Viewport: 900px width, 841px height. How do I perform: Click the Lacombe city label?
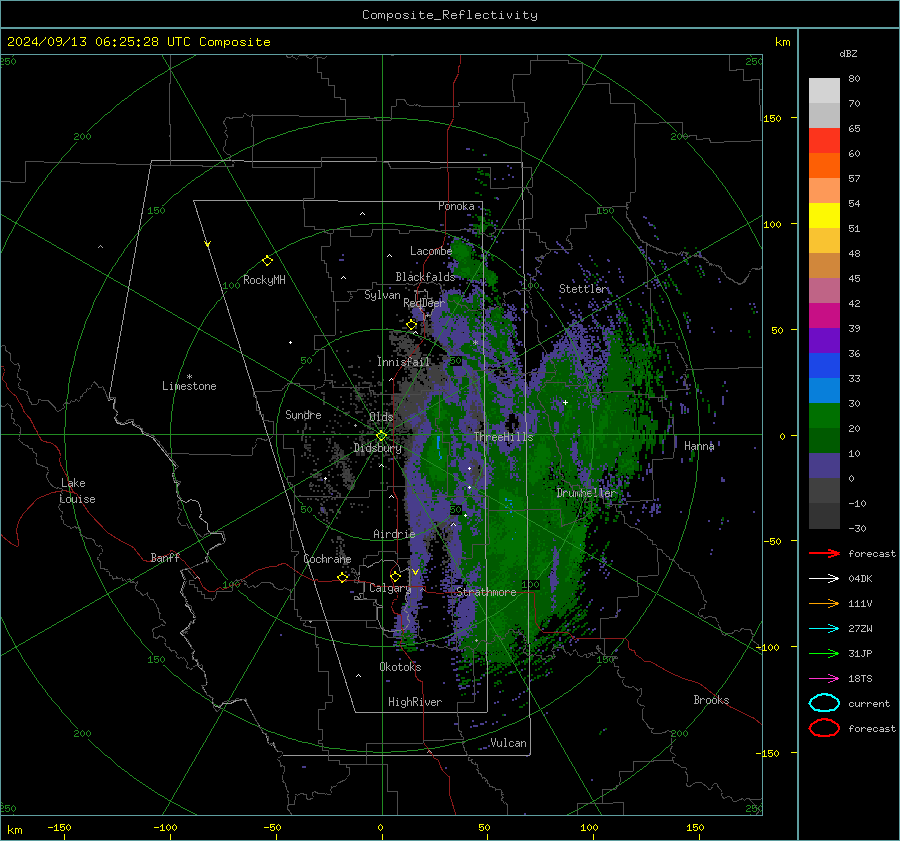tap(431, 251)
